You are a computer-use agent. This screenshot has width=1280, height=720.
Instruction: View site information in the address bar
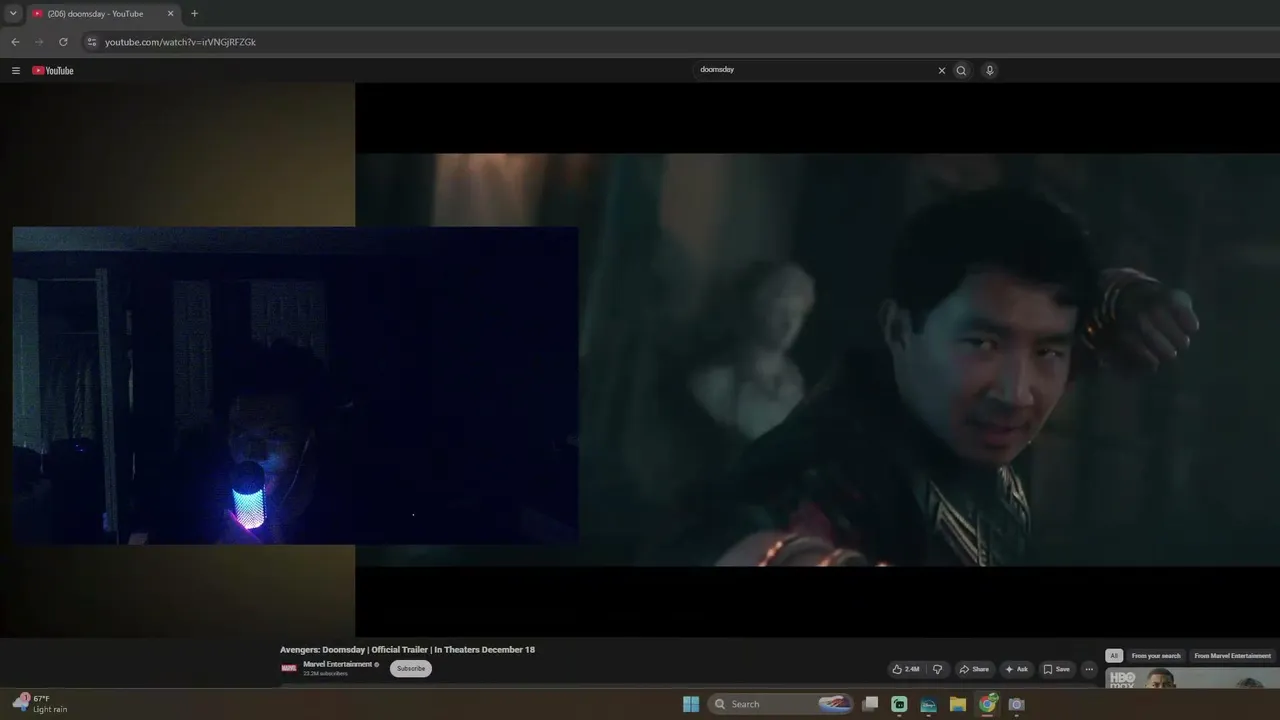point(91,42)
